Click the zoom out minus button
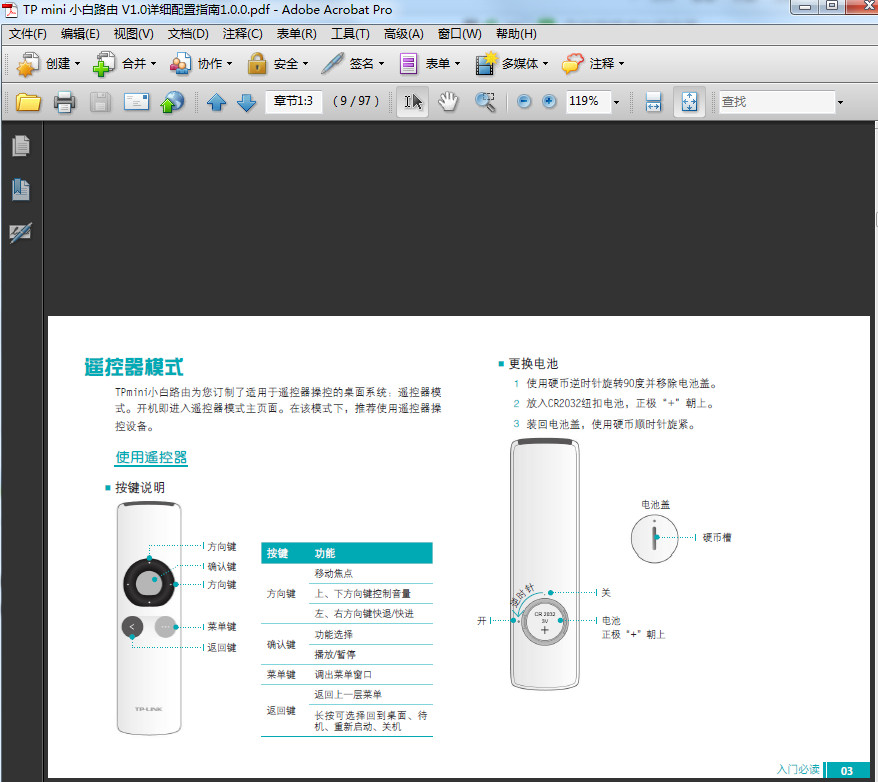This screenshot has width=878, height=782. (524, 102)
